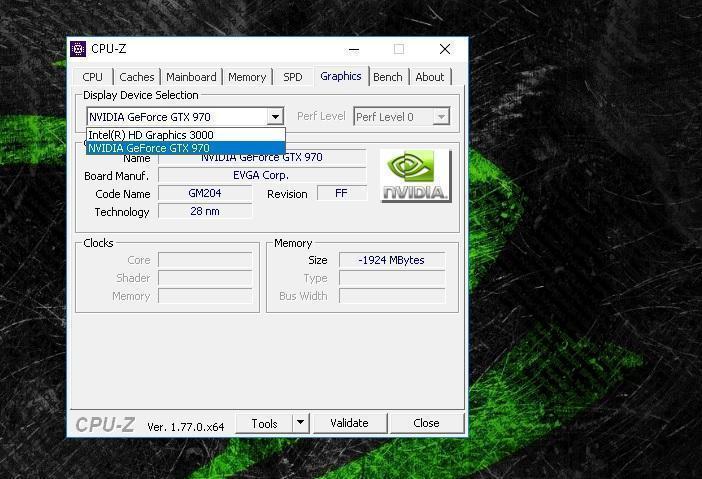The image size is (702, 479).
Task: Switch to the CPU tab
Action: (93, 77)
